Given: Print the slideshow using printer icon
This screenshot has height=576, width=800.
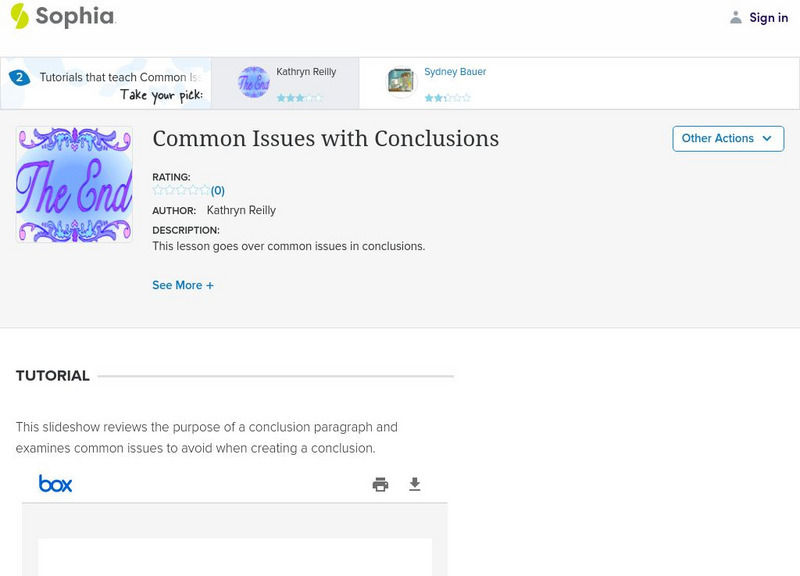Looking at the screenshot, I should pos(380,484).
